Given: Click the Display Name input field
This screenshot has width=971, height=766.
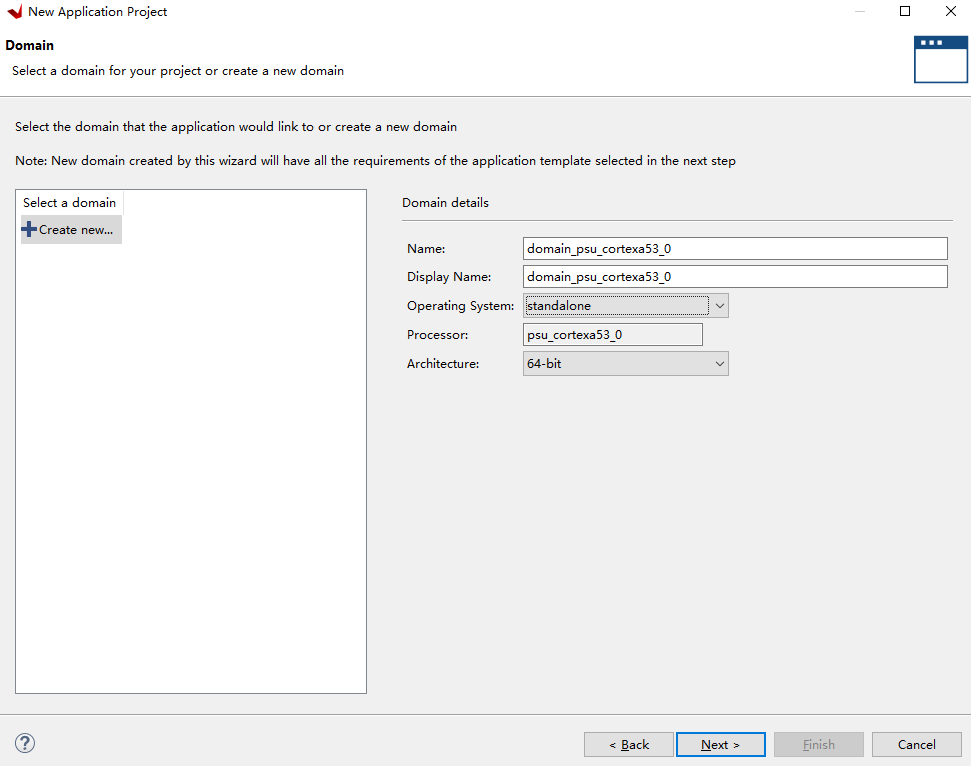Looking at the screenshot, I should click(735, 276).
